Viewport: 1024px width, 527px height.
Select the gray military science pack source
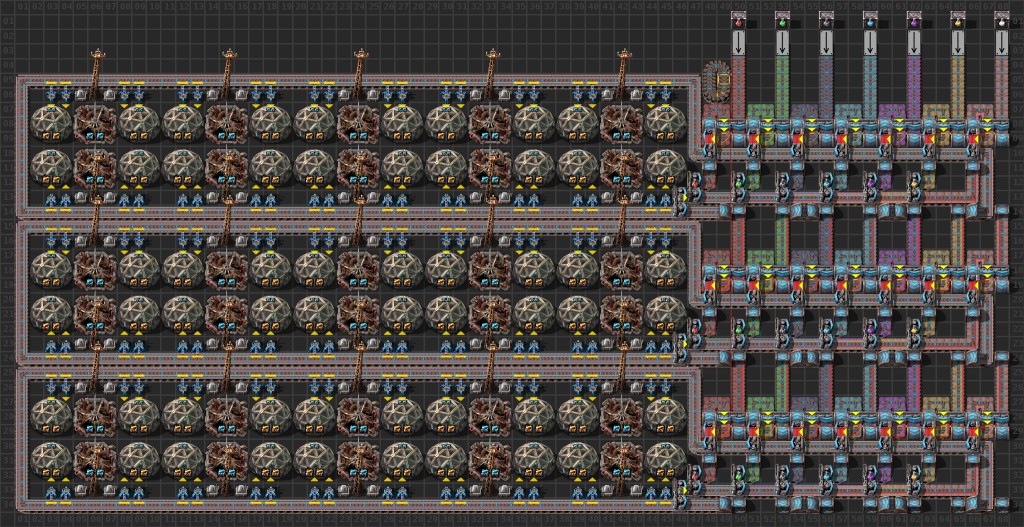pos(827,20)
